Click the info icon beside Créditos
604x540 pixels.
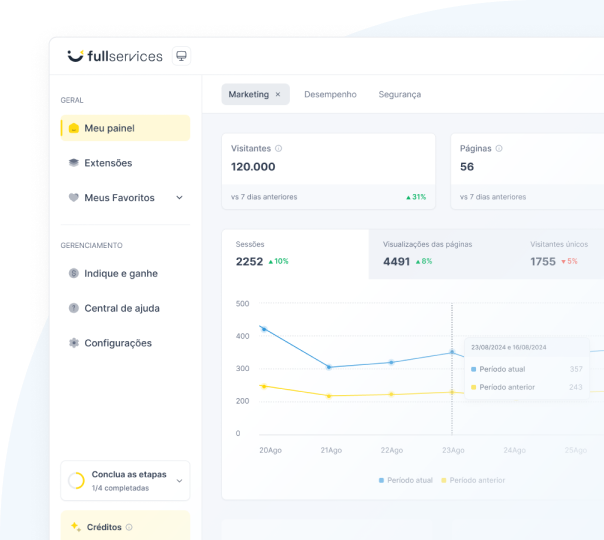tap(129, 527)
